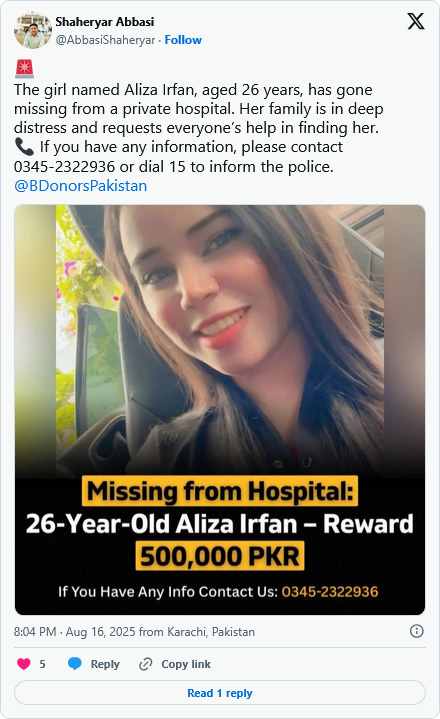Viewport: 440px width, 719px height.
Task: Follow the @AbbasiShaheryar account
Action: coord(183,40)
